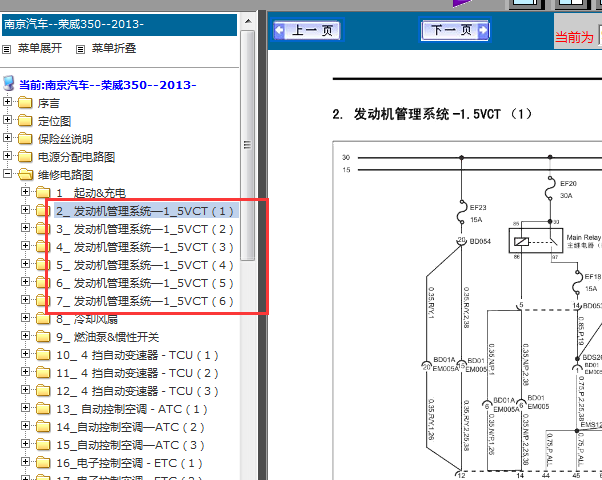This screenshot has height=480, width=602.
Task: Click the 保险丝说明 folder icon
Action: pos(25,138)
